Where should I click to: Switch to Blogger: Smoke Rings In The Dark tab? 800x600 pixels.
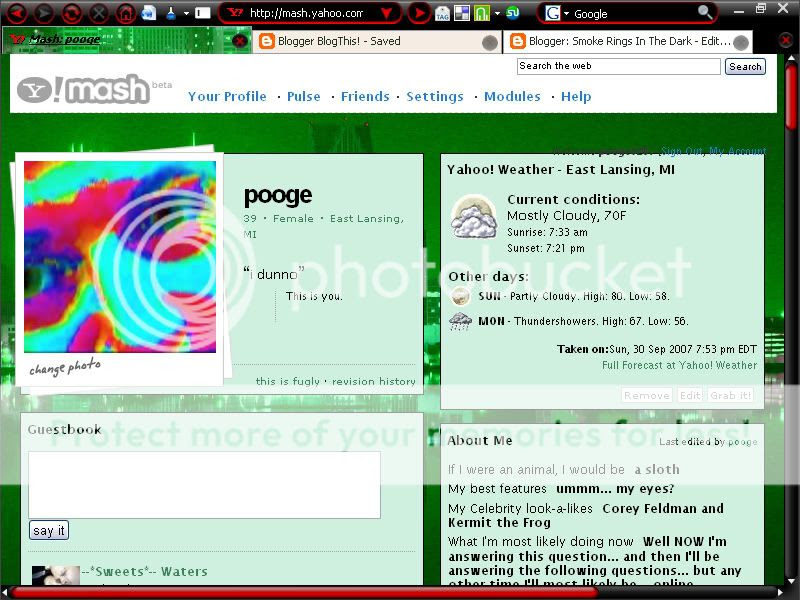[x=628, y=42]
